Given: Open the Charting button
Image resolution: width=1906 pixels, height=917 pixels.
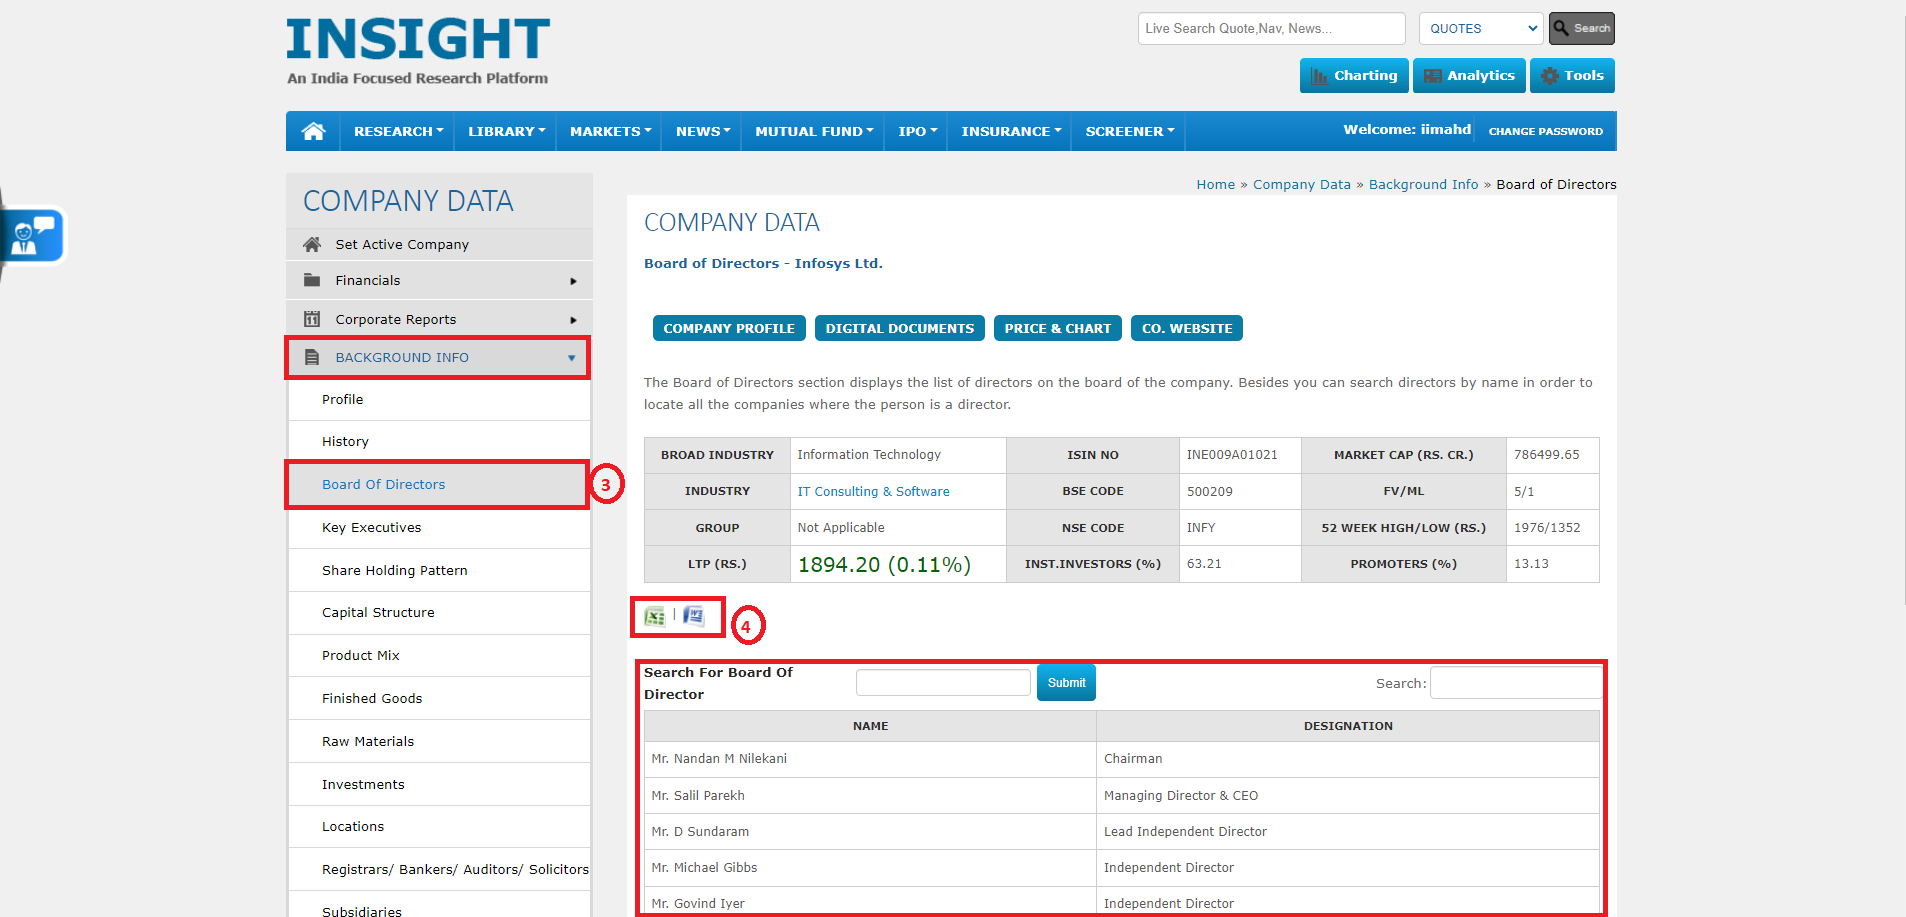Looking at the screenshot, I should click(x=1354, y=76).
